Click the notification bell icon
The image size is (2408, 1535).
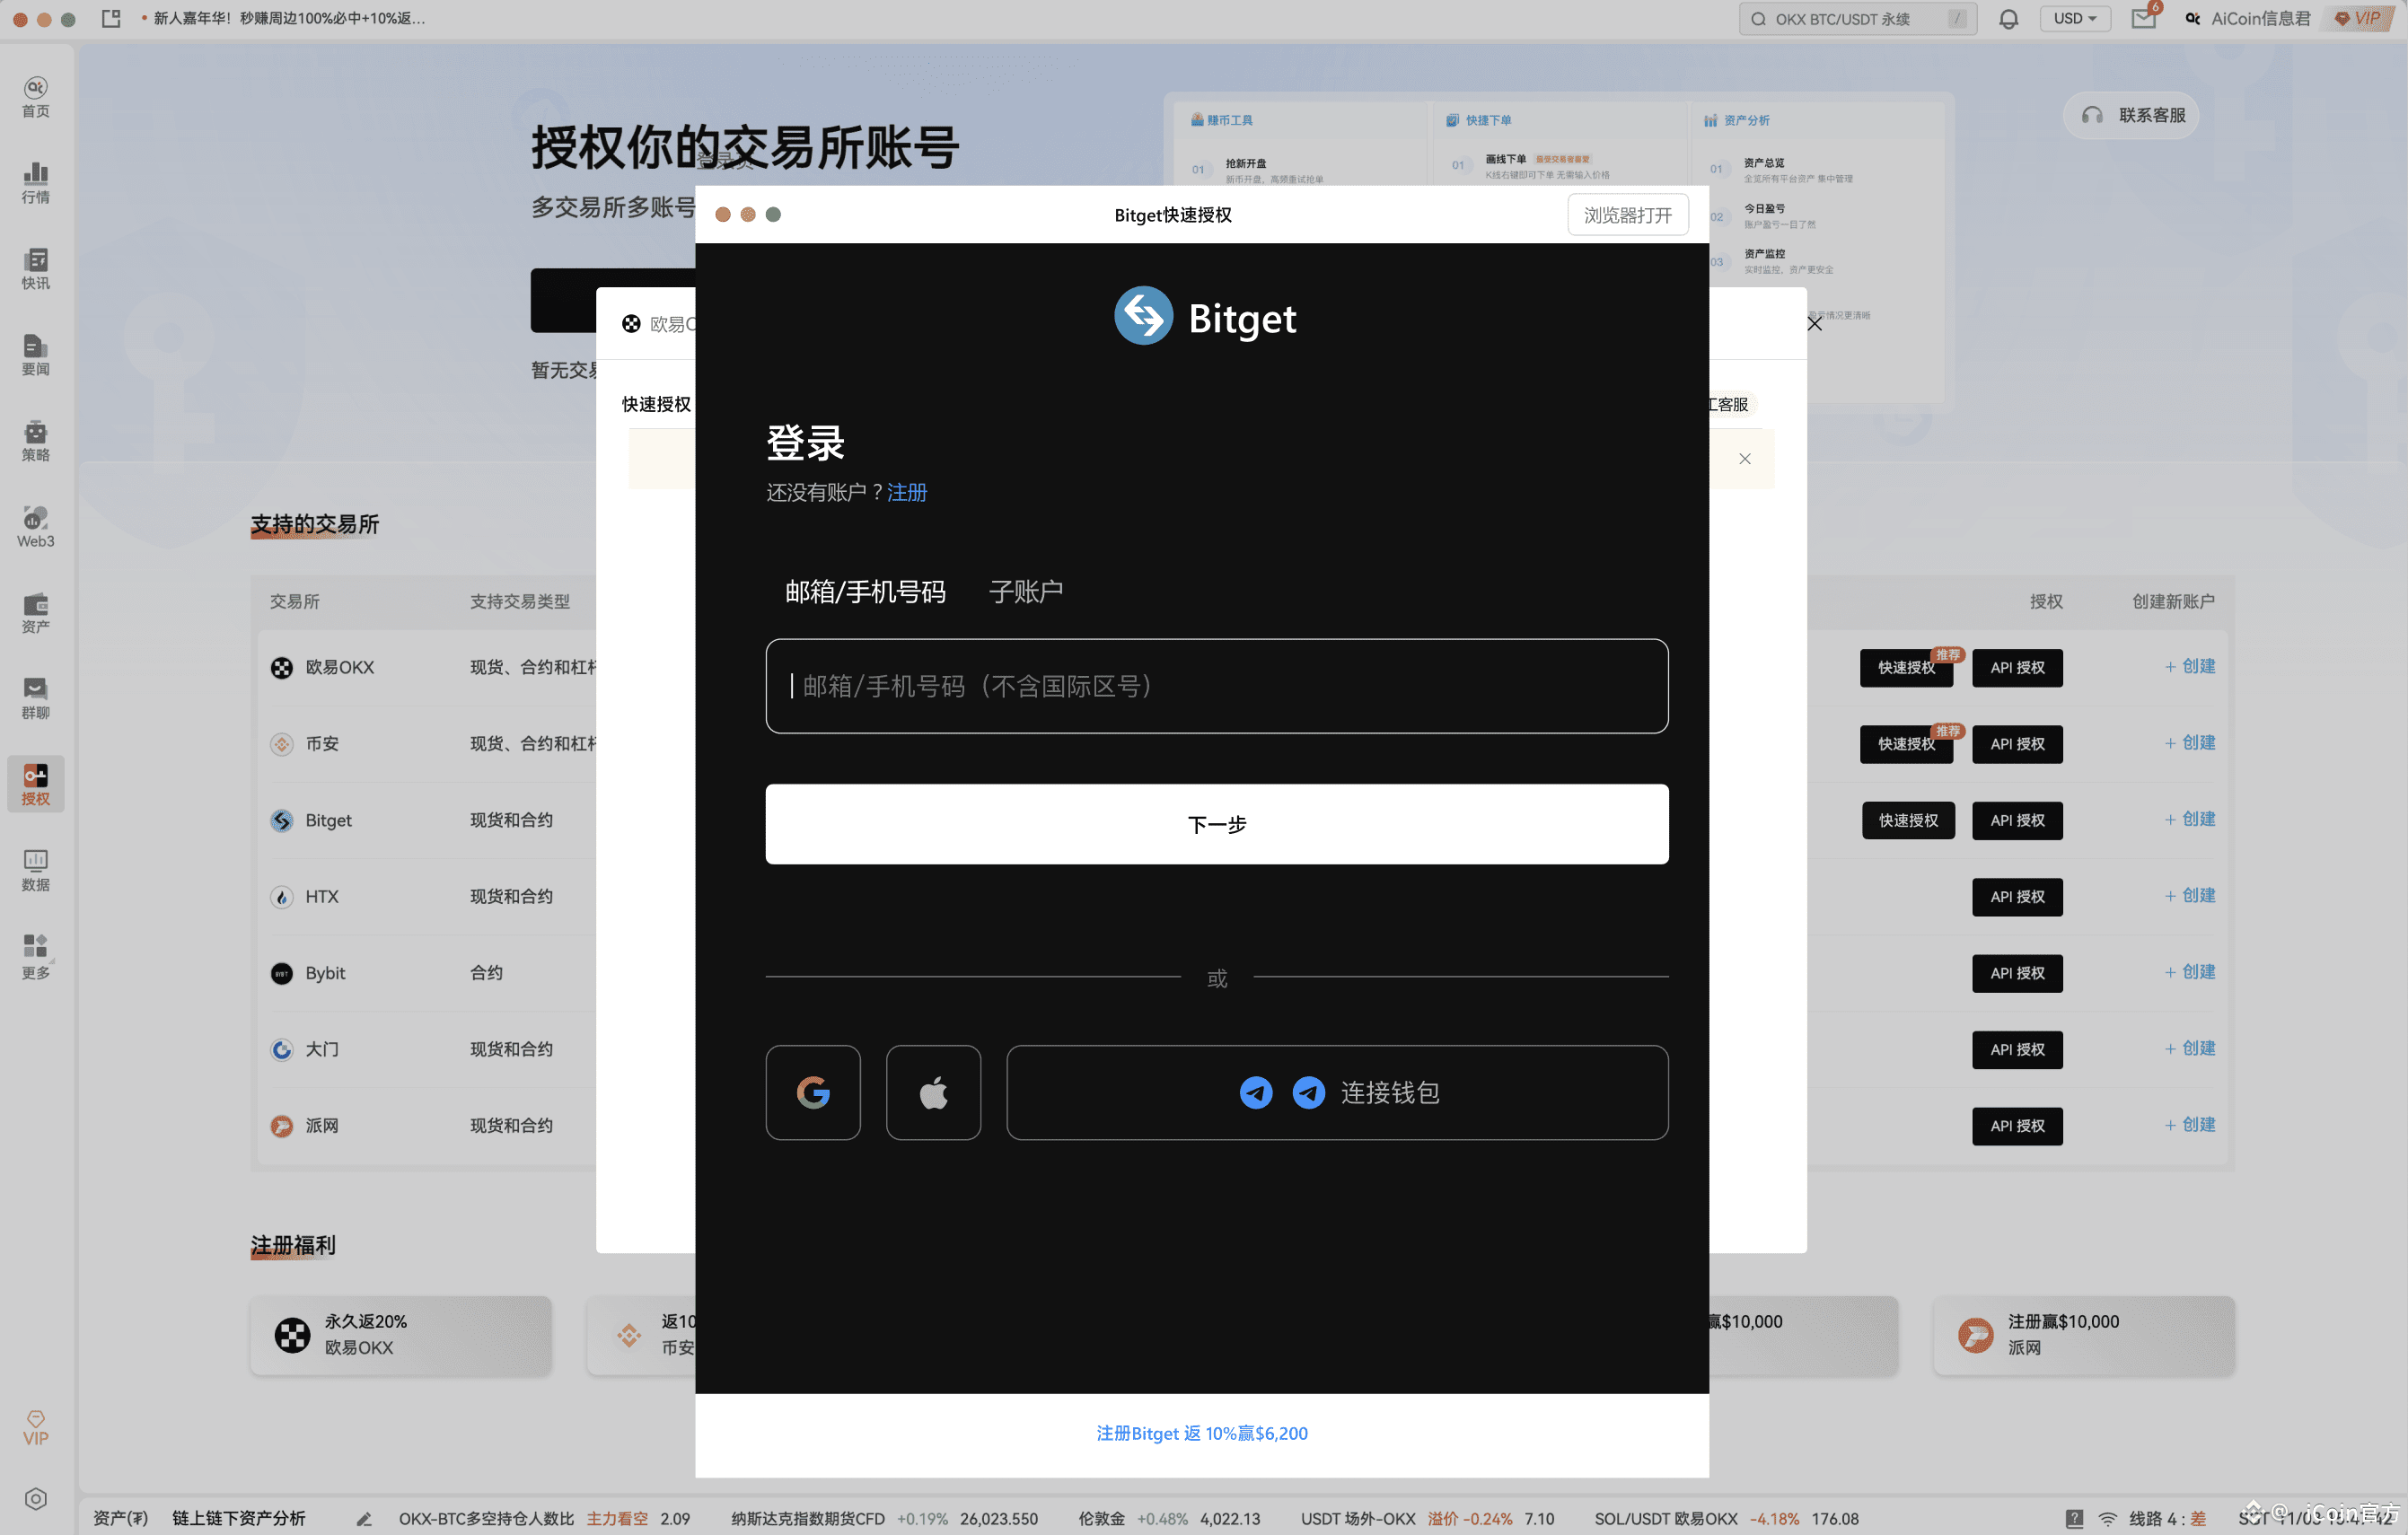2008,18
